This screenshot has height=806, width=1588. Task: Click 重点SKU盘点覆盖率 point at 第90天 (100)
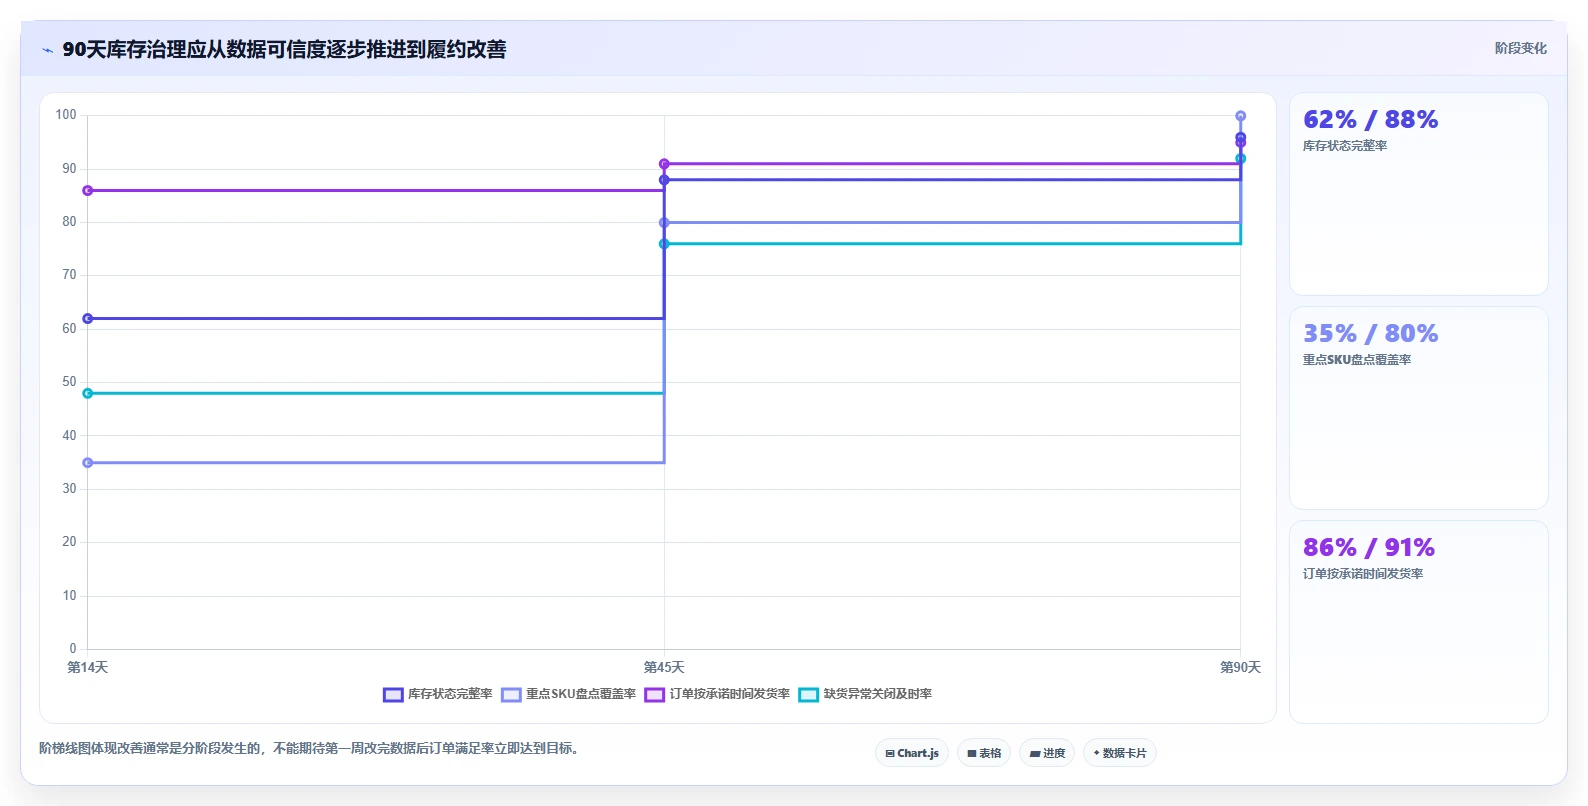pos(1240,116)
